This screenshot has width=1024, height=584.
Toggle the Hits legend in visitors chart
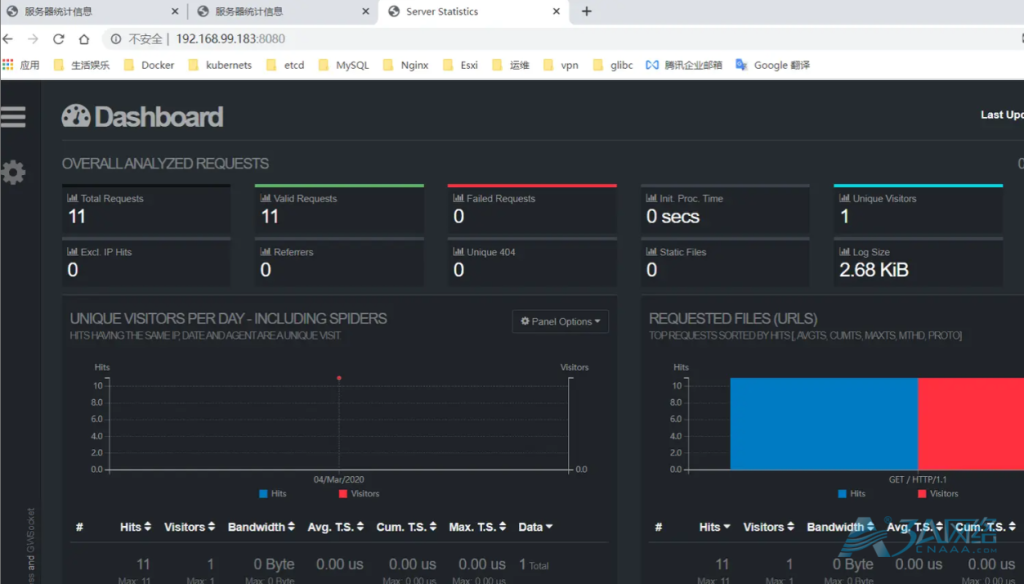click(x=272, y=494)
